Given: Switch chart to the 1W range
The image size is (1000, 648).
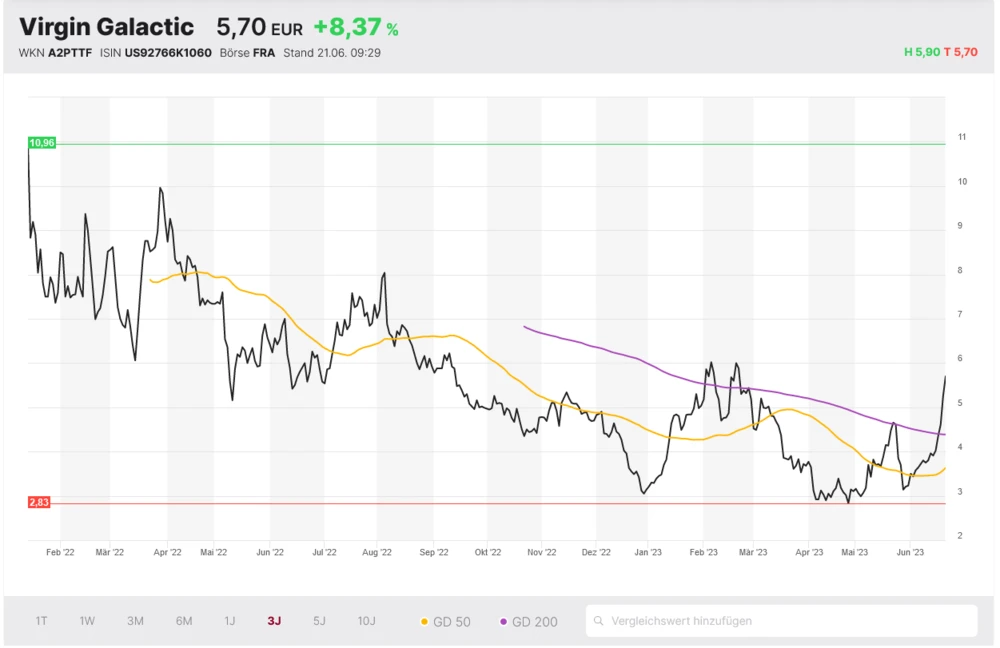Looking at the screenshot, I should pyautogui.click(x=87, y=621).
